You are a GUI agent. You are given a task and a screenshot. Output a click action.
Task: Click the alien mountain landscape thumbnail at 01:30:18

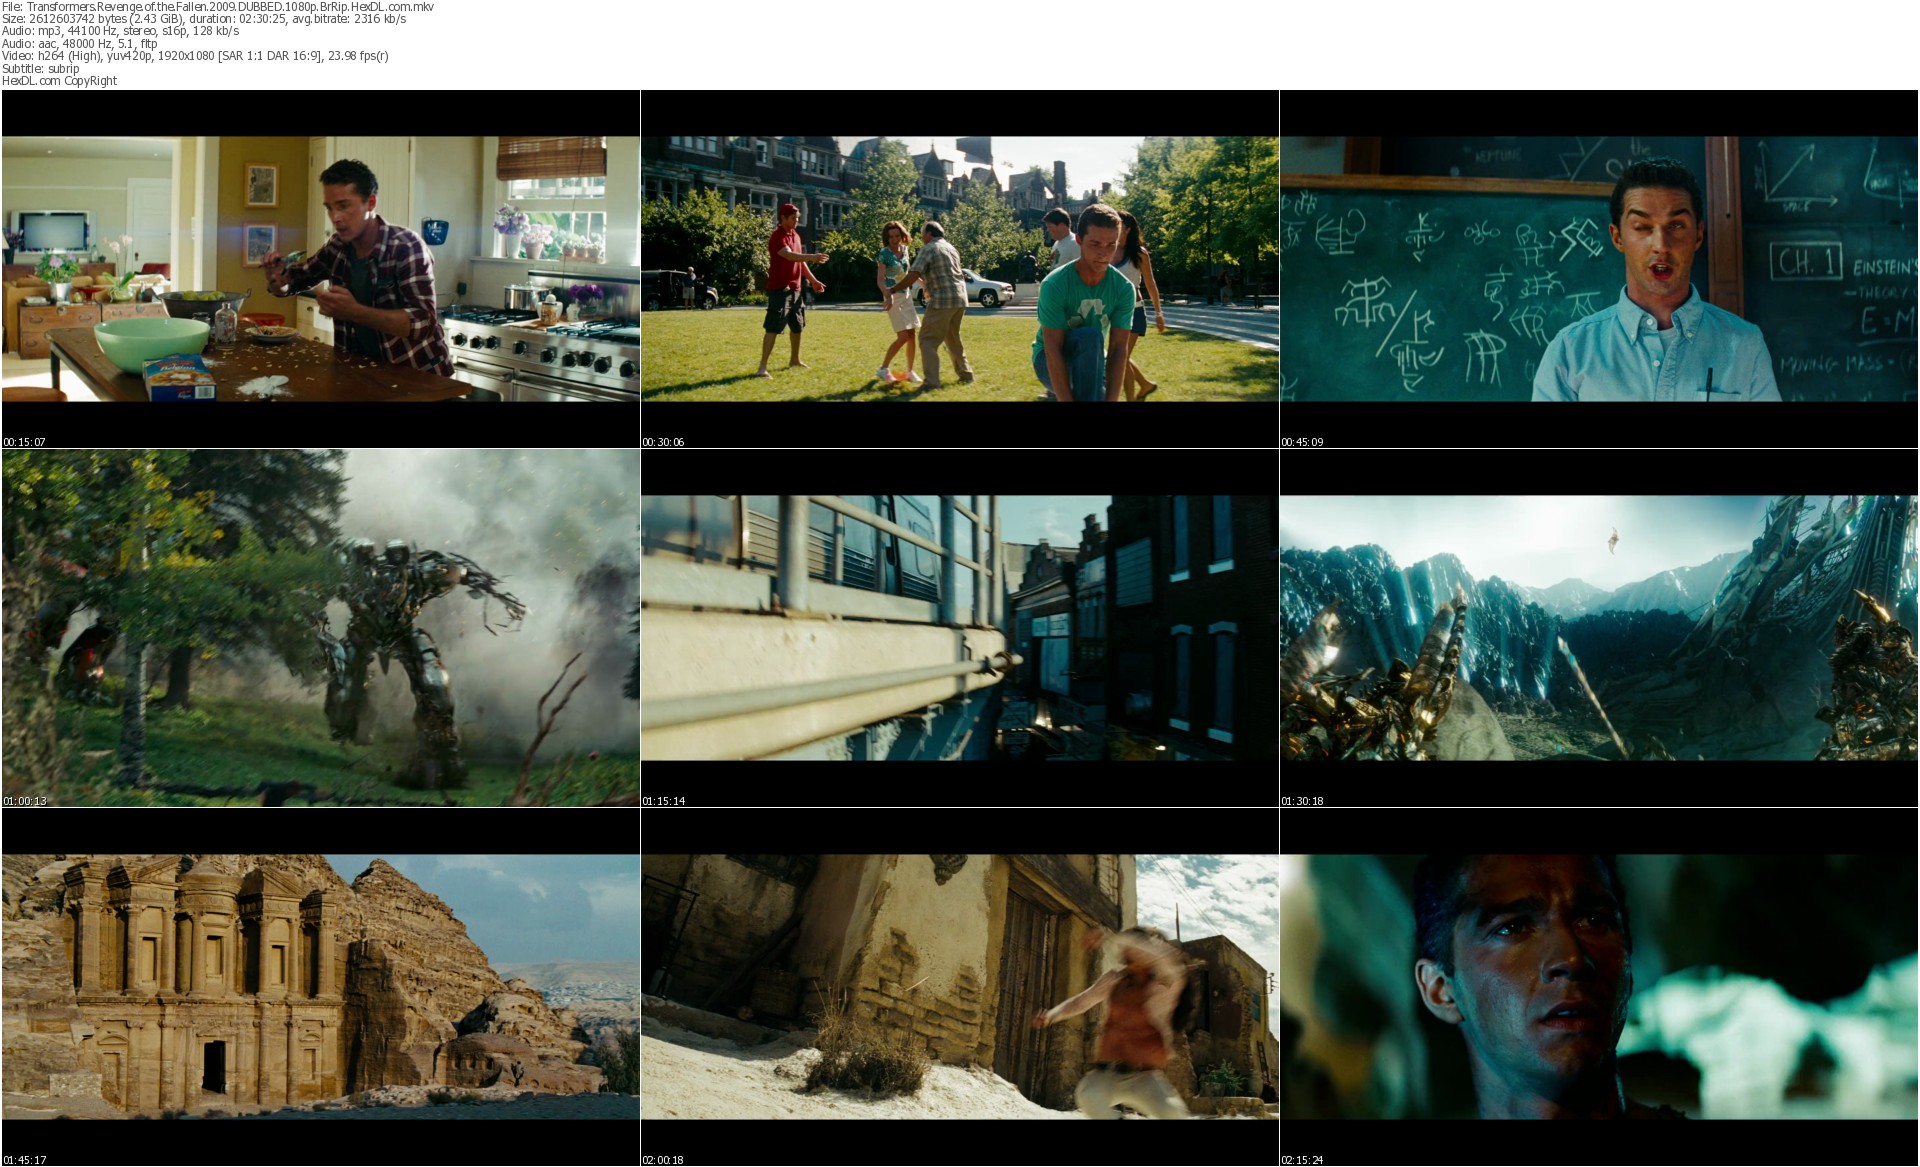pos(1599,627)
